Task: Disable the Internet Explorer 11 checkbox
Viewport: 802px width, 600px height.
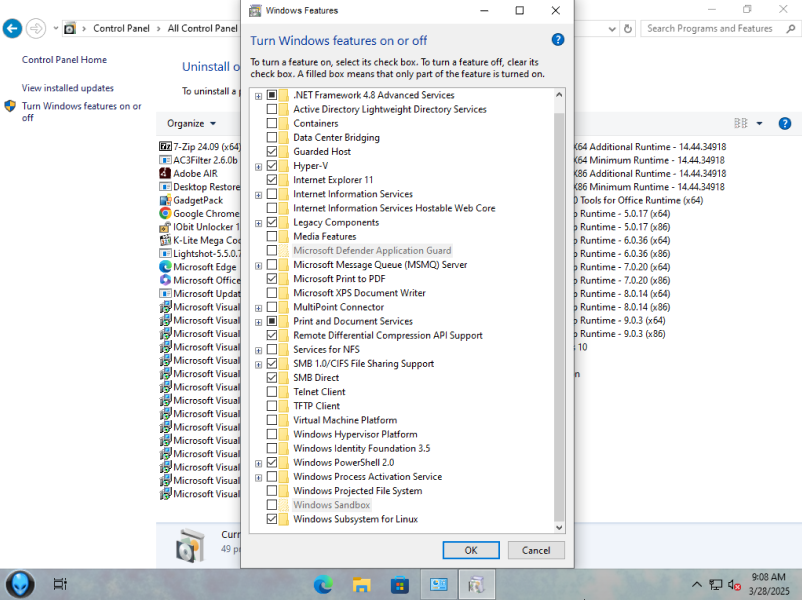Action: 272,180
